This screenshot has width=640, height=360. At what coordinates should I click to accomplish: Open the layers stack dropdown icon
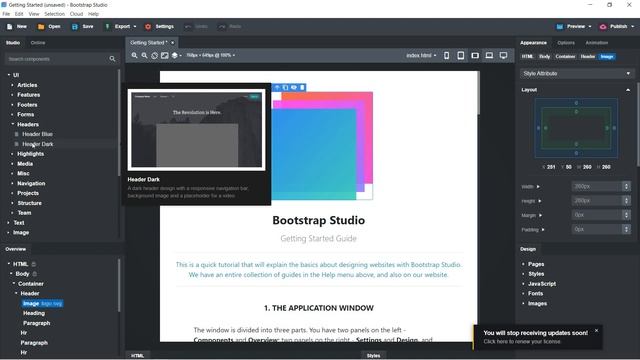tap(176, 55)
